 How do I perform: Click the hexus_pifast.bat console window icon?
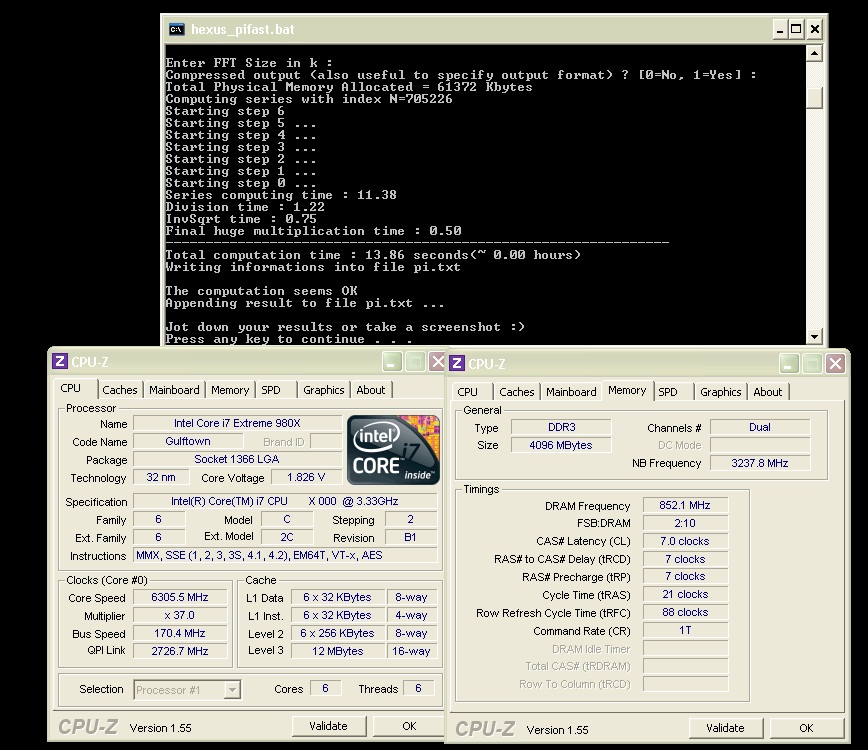coord(177,29)
